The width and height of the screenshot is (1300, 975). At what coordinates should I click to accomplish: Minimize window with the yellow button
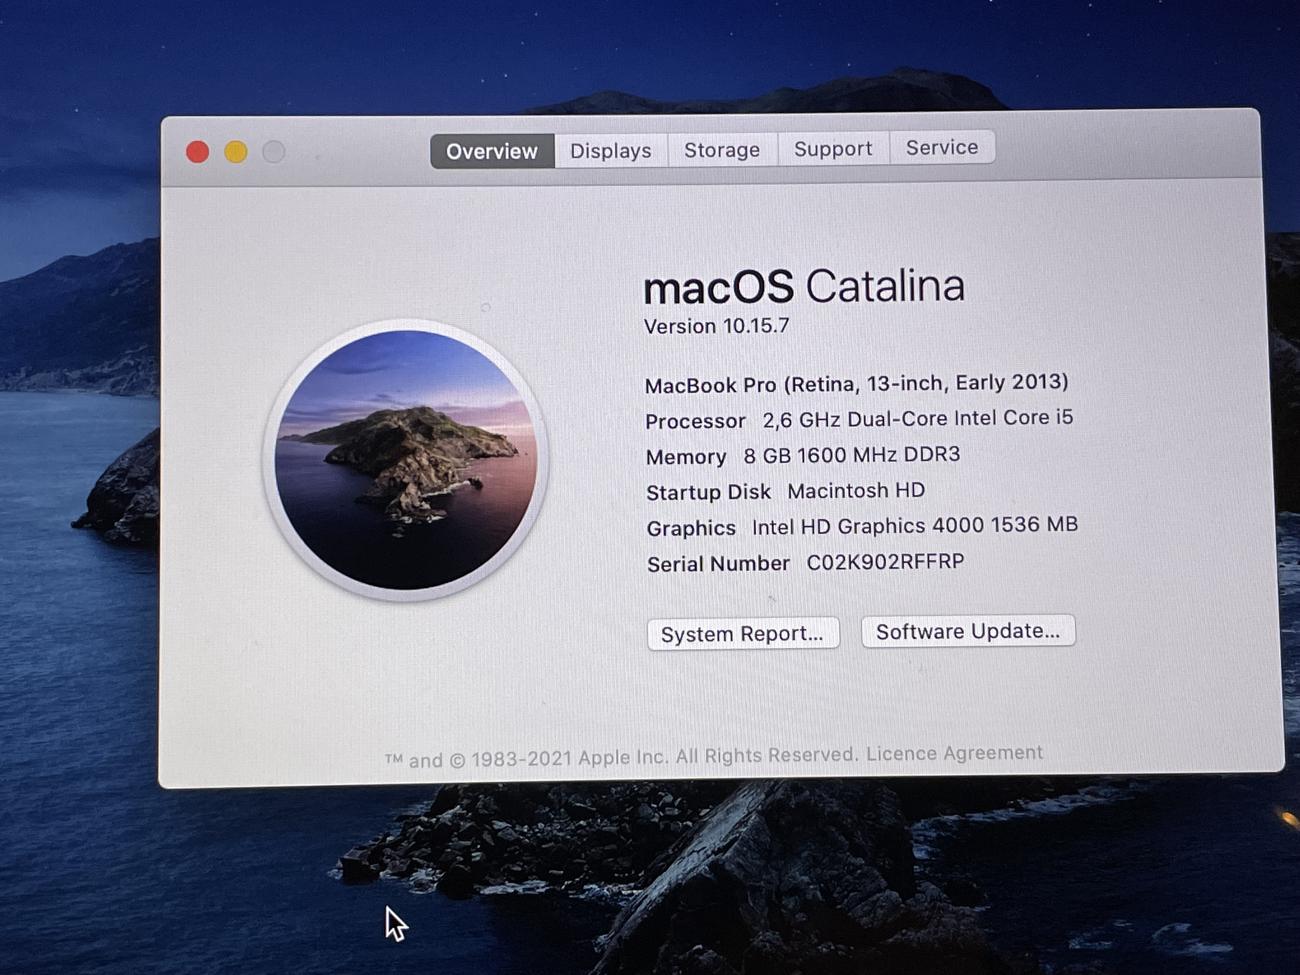236,152
